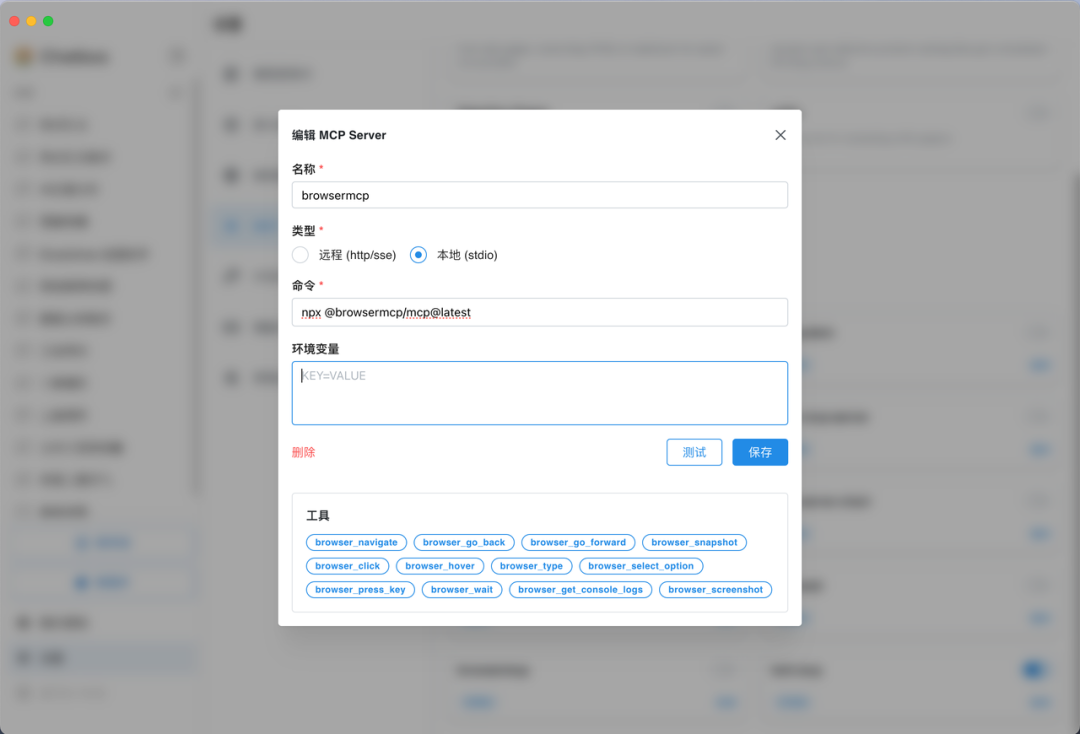This screenshot has width=1080, height=734.
Task: Click the browser_go_back tool tag
Action: pos(464,543)
